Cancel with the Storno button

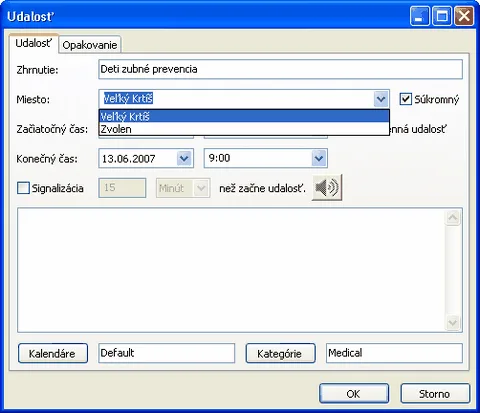point(435,394)
